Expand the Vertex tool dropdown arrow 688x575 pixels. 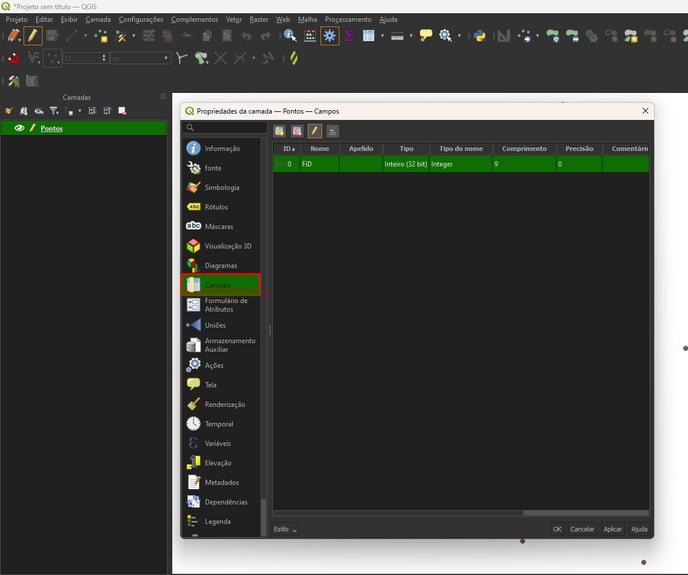tap(134, 36)
